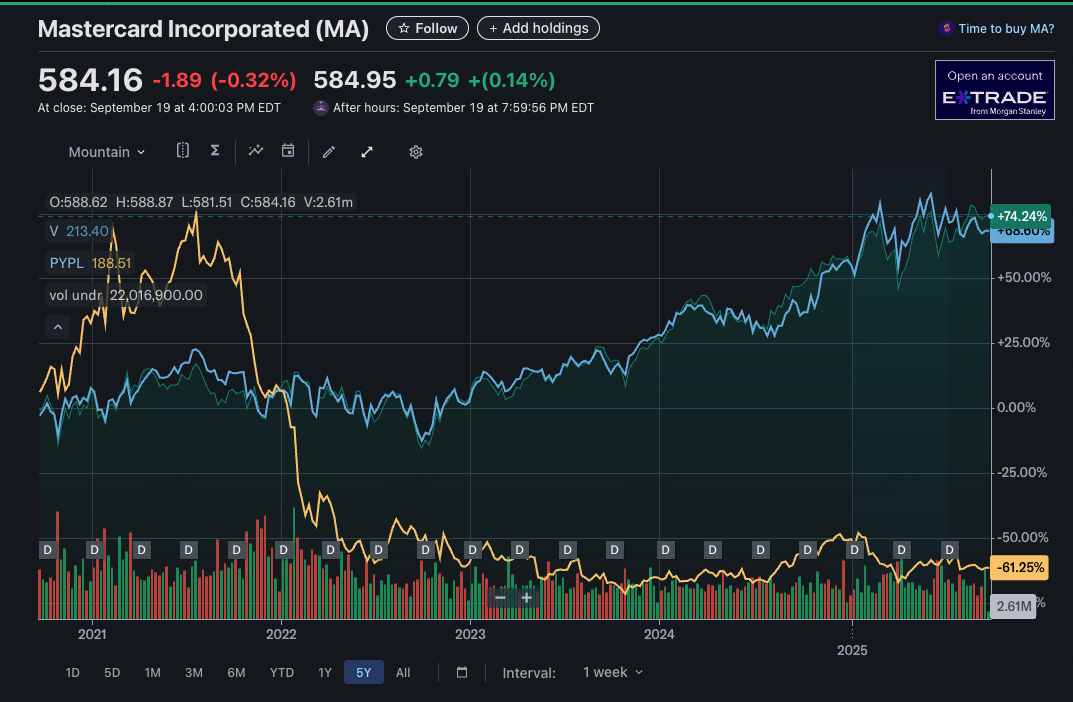The width and height of the screenshot is (1073, 702).
Task: Open the Mountain chart type dropdown
Action: pyautogui.click(x=106, y=152)
